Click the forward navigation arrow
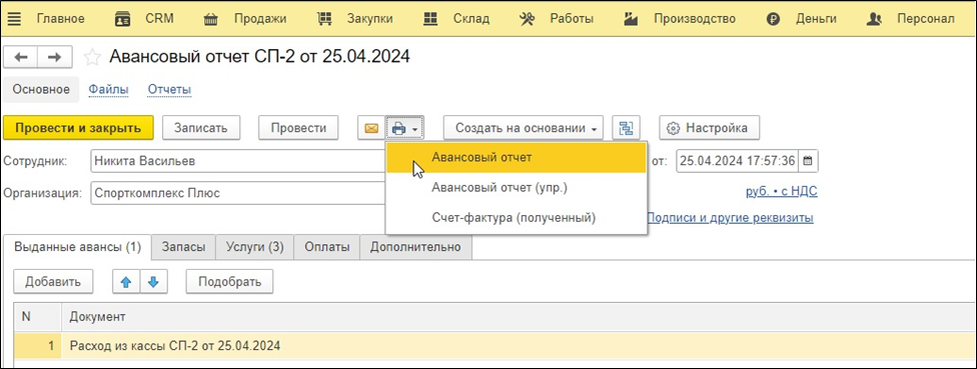 pyautogui.click(x=55, y=57)
